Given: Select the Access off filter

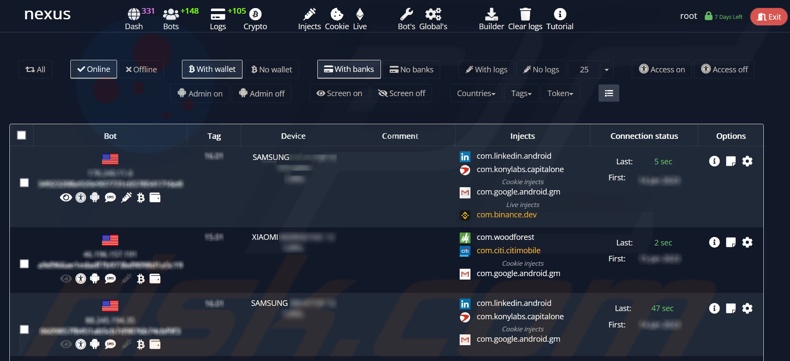Looking at the screenshot, I should [x=725, y=69].
